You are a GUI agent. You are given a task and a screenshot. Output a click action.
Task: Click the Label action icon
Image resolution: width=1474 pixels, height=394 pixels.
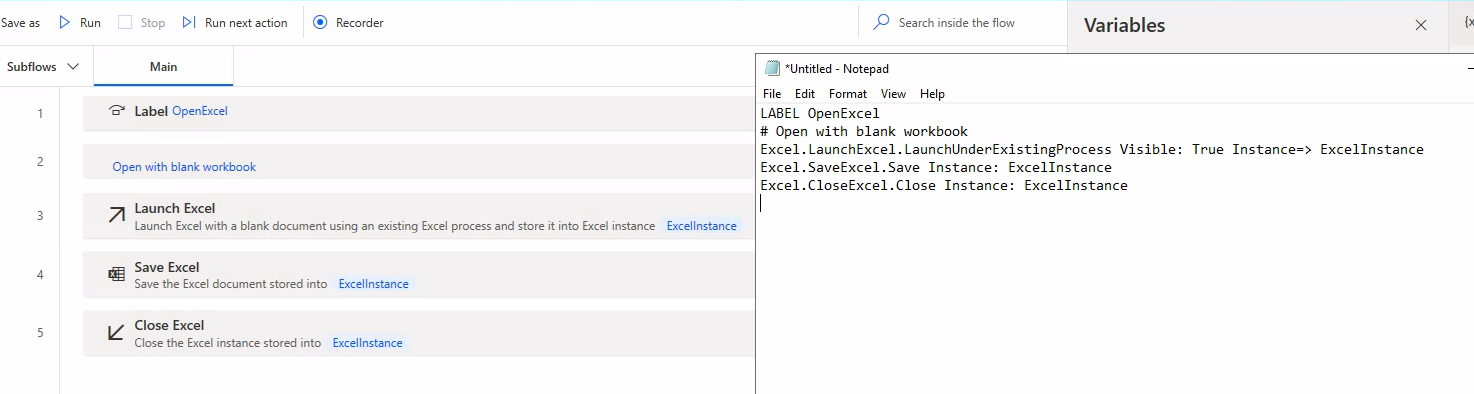pyautogui.click(x=117, y=111)
